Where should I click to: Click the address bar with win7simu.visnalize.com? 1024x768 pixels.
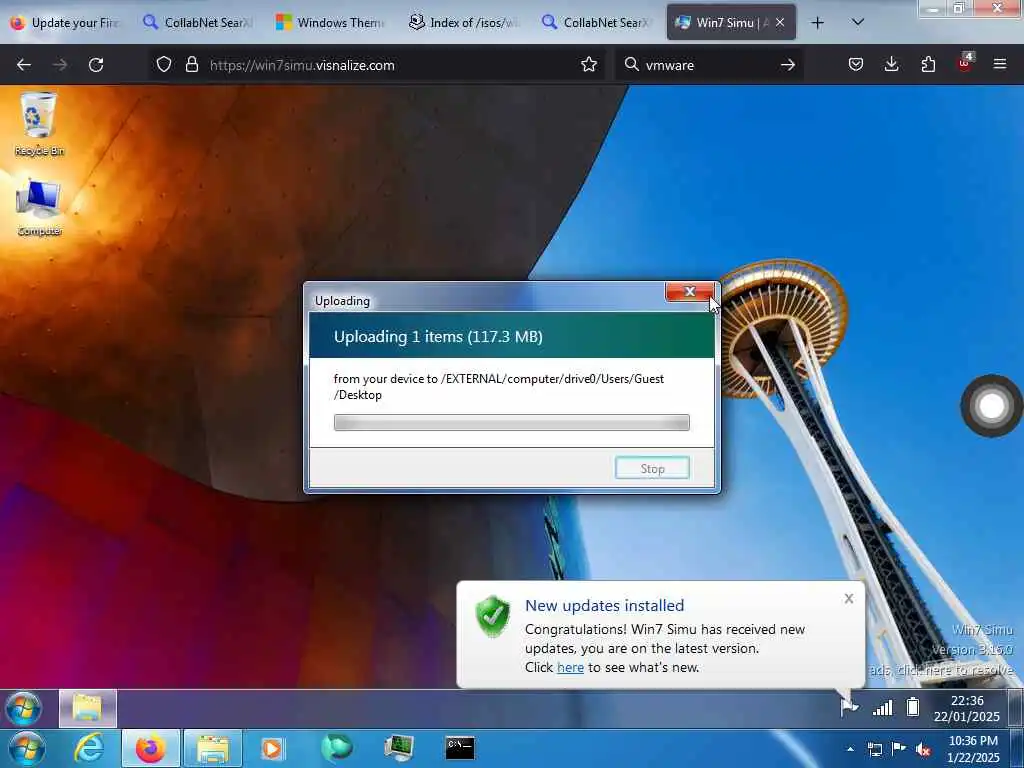pyautogui.click(x=379, y=65)
